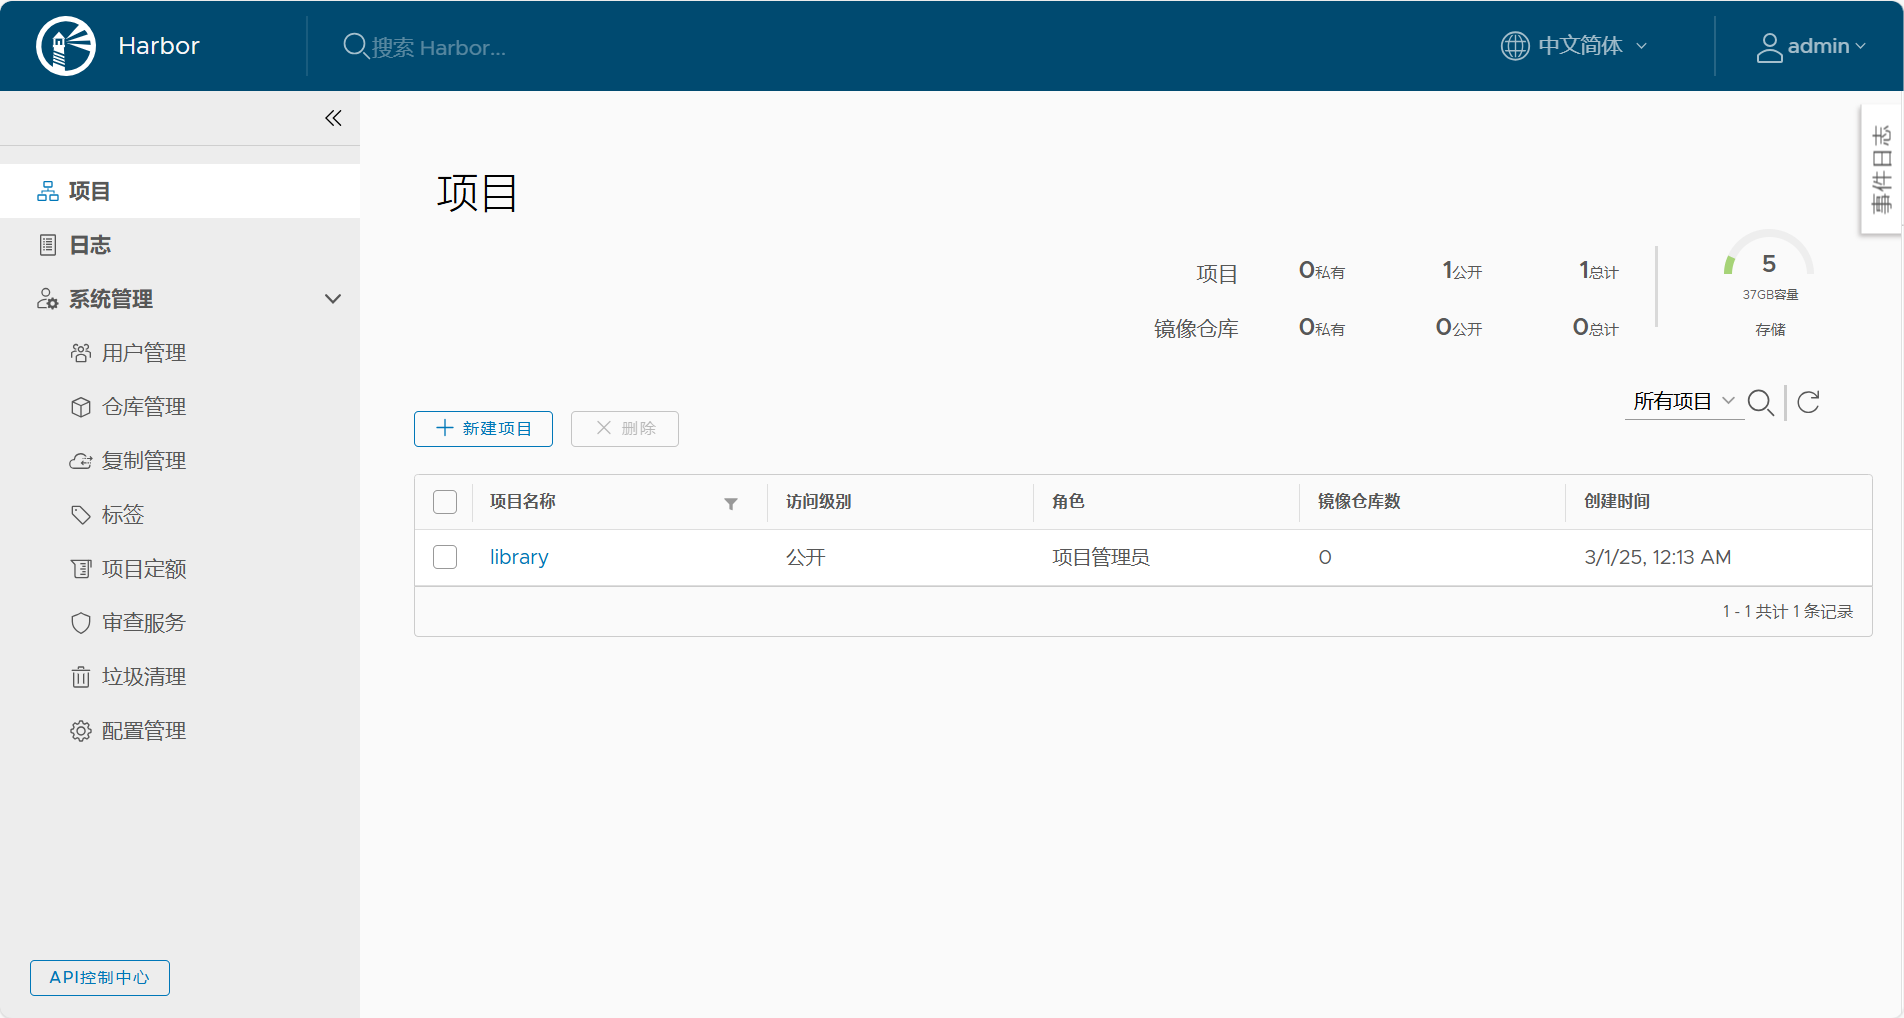Go to 配置管理 page
The height and width of the screenshot is (1018, 1904).
(x=144, y=731)
